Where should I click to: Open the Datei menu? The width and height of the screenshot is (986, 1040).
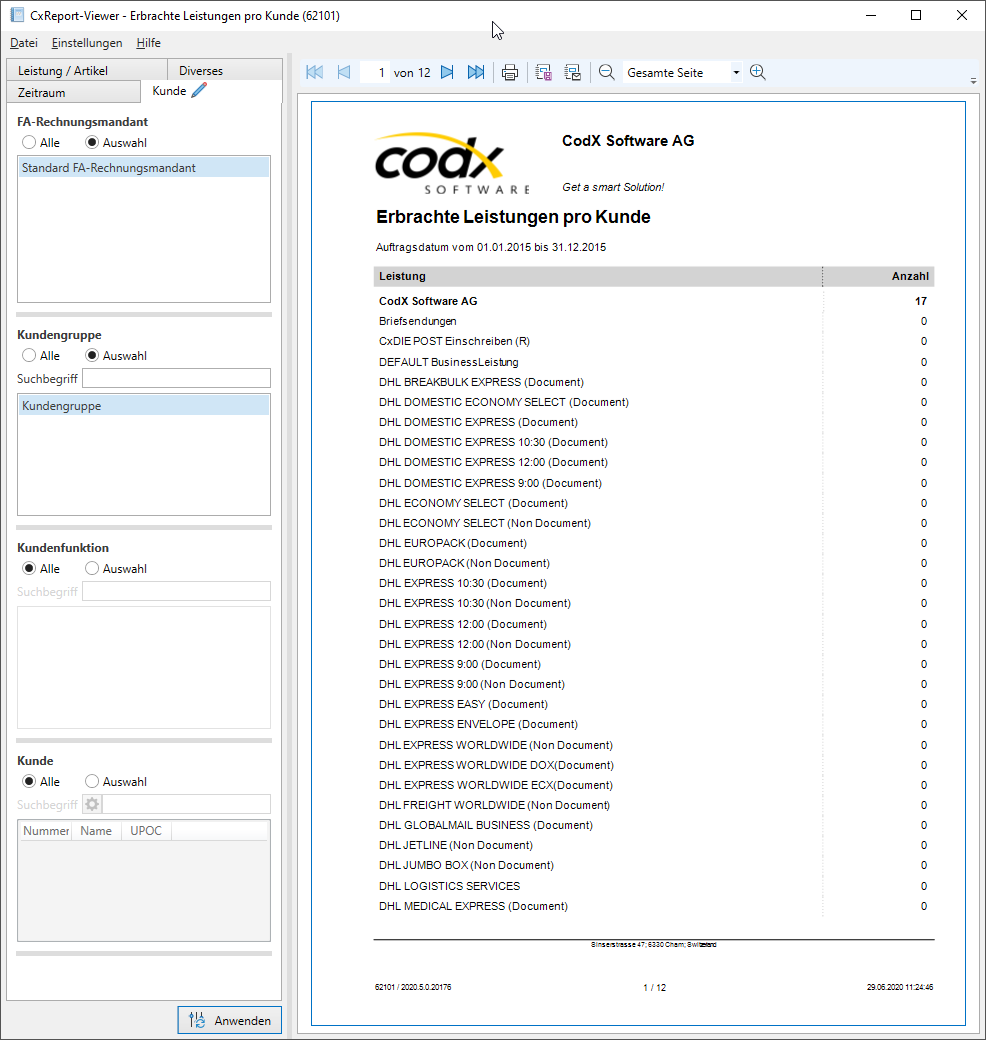coord(24,43)
